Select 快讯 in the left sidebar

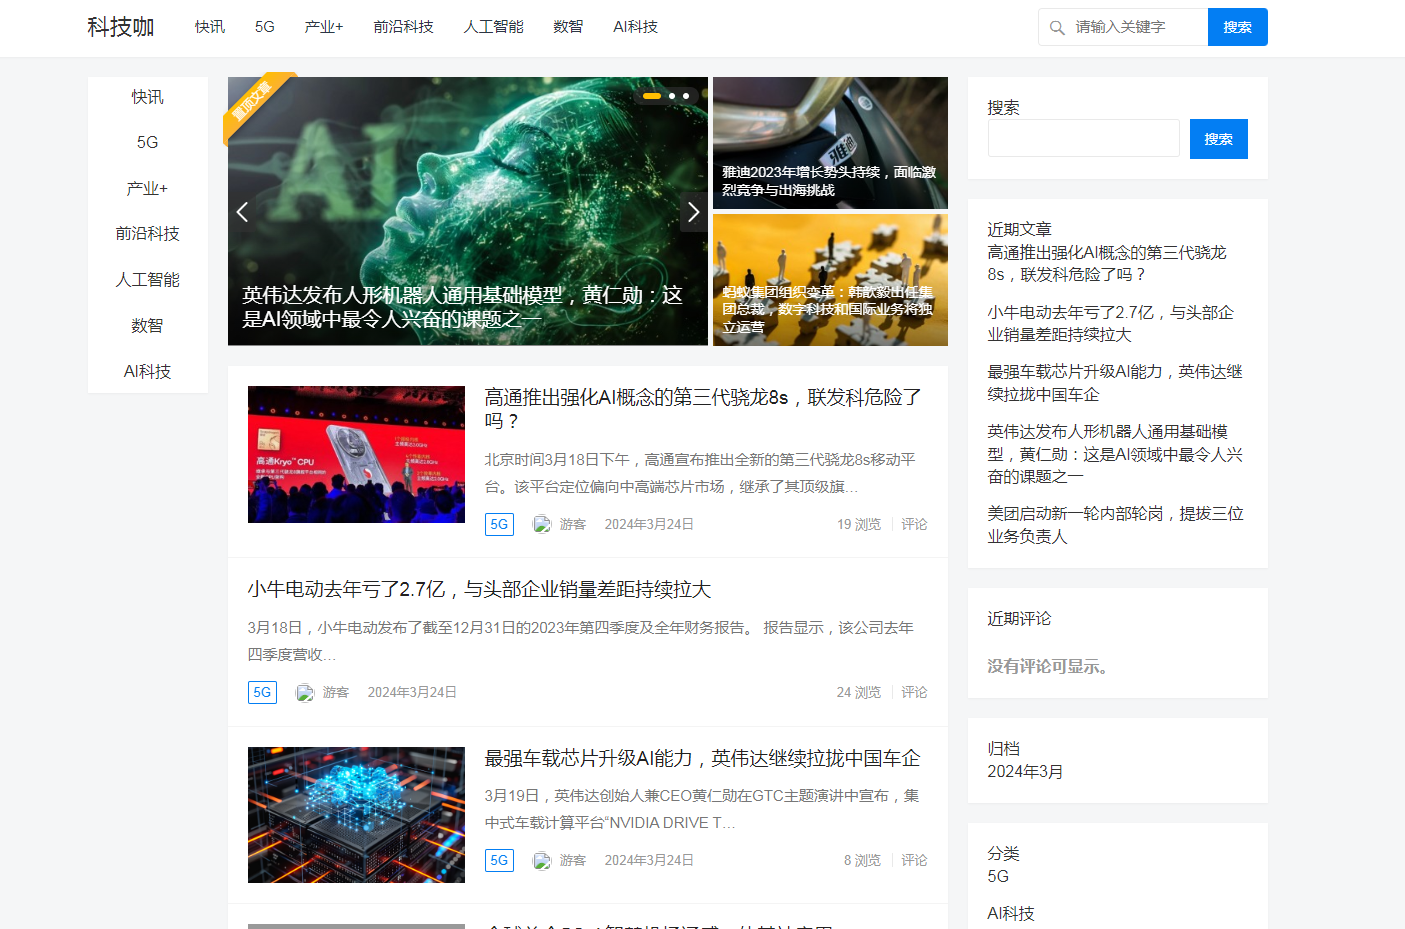[x=148, y=97]
